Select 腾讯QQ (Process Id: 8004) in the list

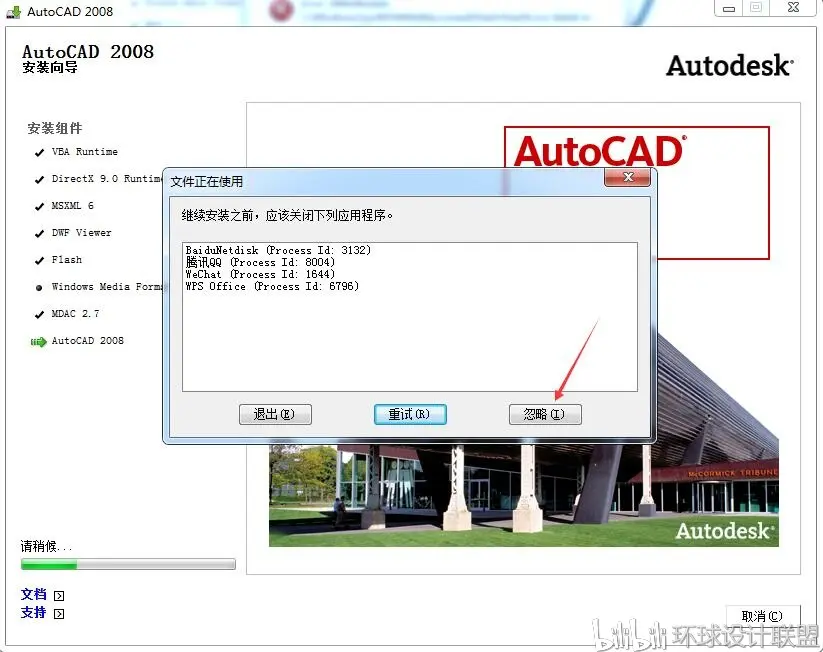coord(260,262)
